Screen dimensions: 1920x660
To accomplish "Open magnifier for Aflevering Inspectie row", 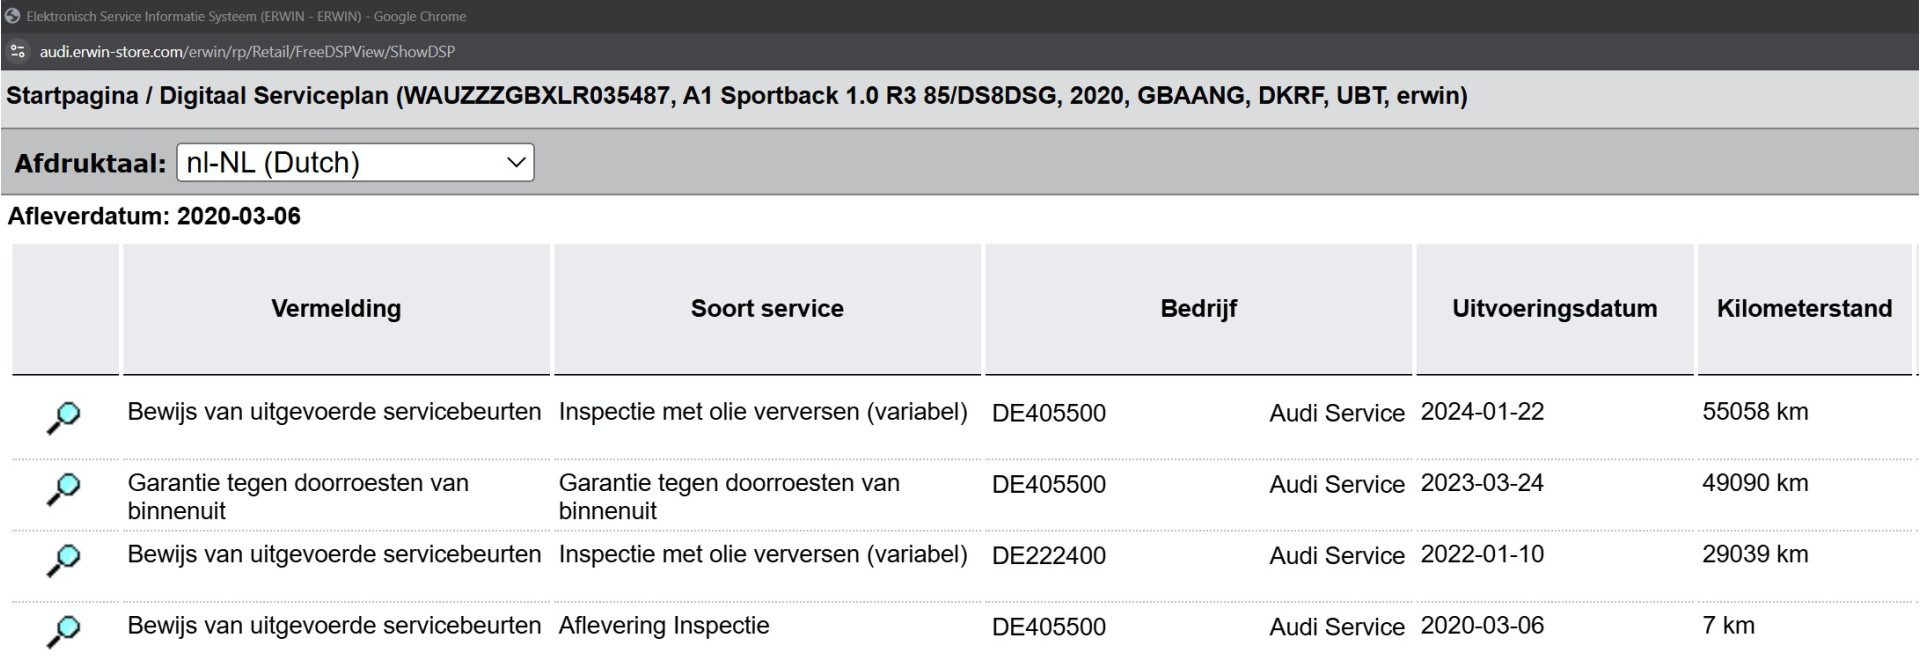I will pyautogui.click(x=63, y=631).
